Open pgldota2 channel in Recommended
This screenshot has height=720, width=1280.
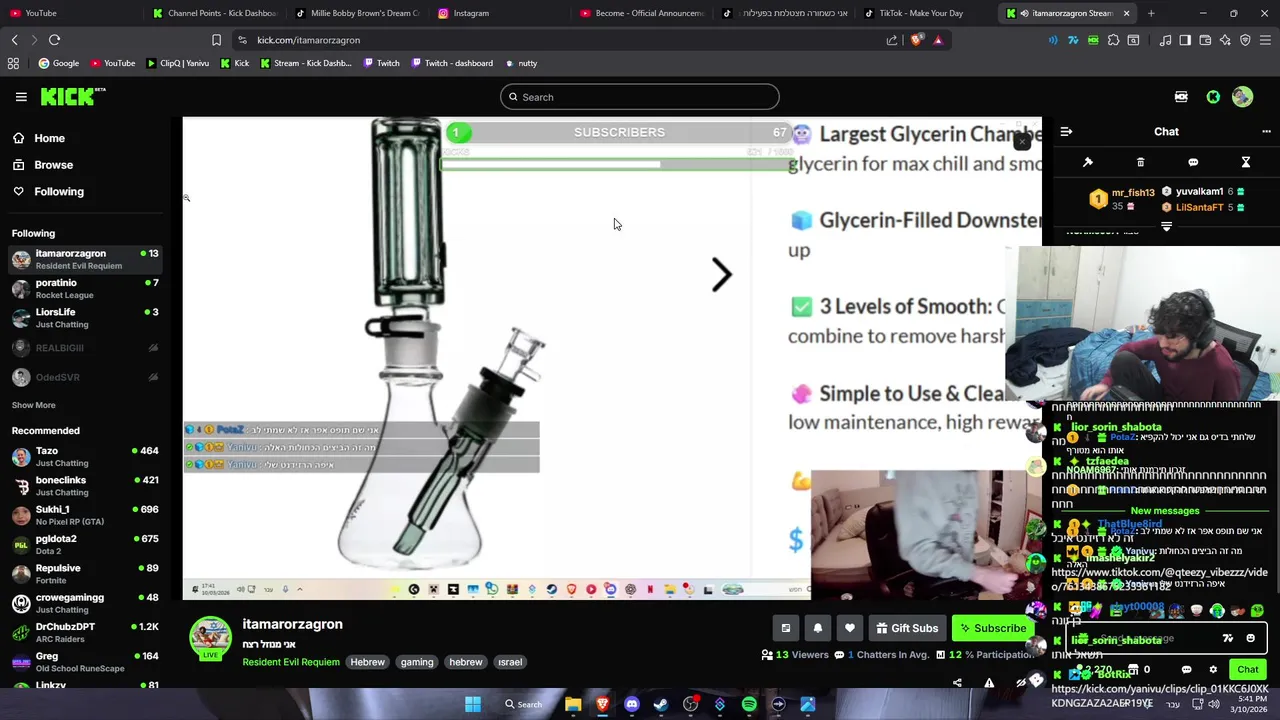click(85, 544)
